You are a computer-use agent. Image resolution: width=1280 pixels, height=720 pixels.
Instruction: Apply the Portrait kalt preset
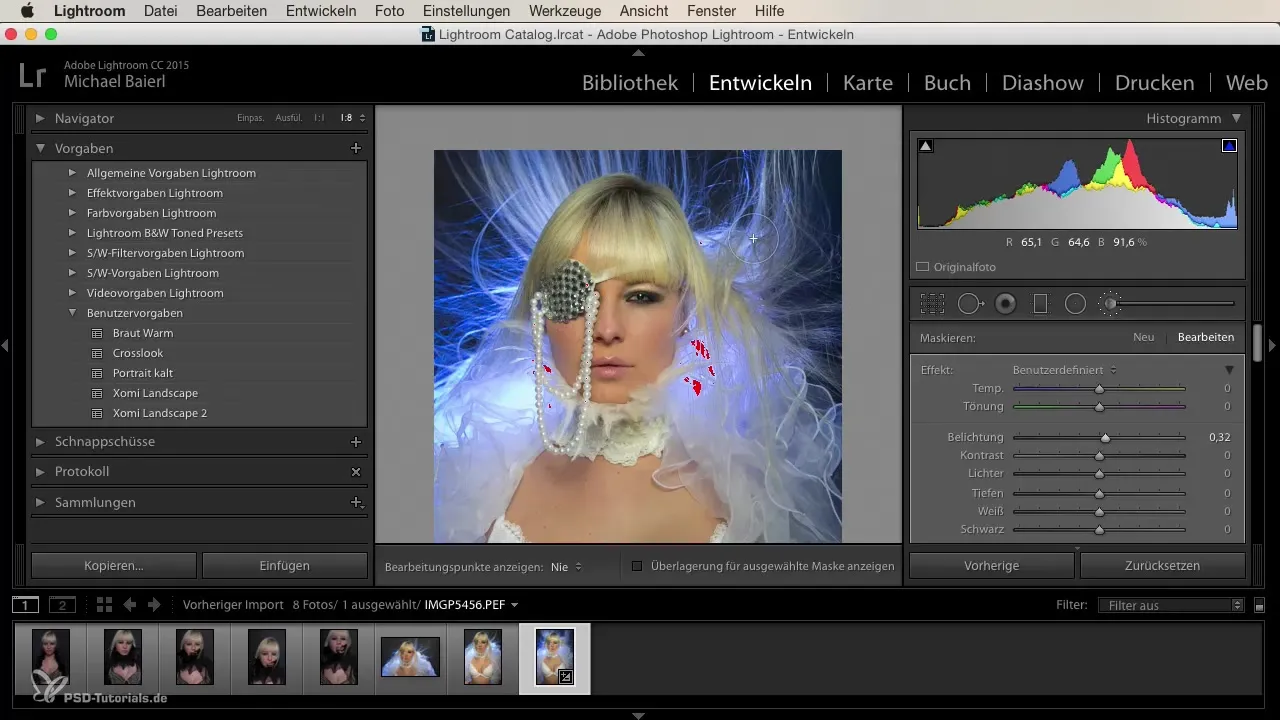143,373
